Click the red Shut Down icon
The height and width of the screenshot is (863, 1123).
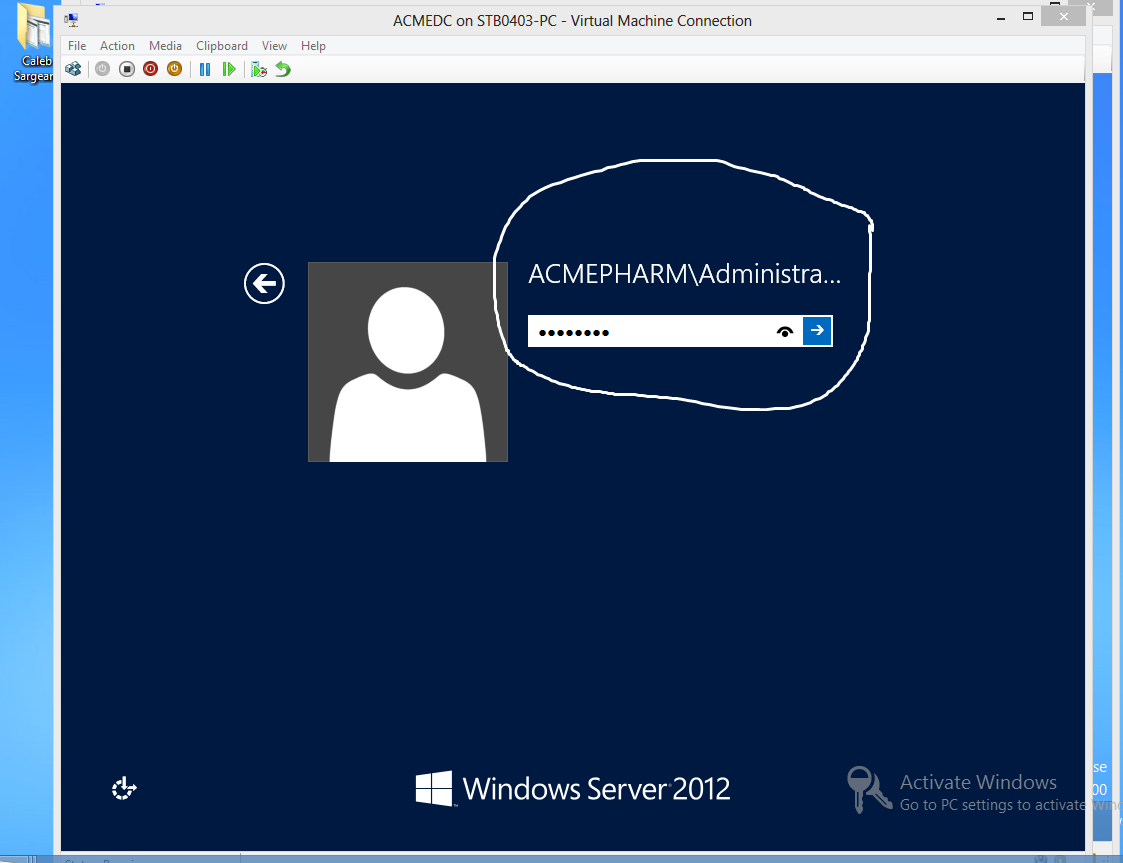(150, 69)
